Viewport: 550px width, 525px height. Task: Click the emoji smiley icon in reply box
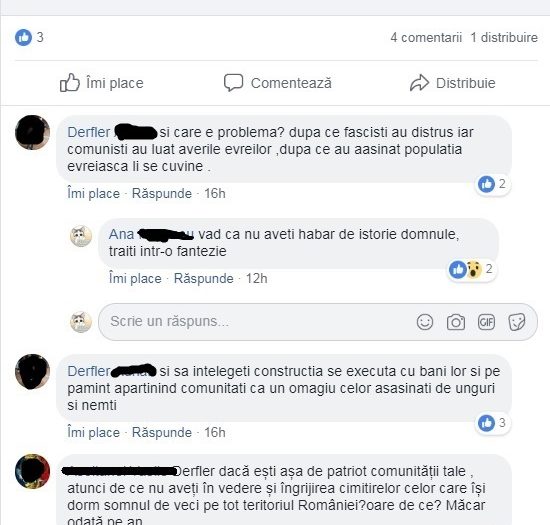425,322
